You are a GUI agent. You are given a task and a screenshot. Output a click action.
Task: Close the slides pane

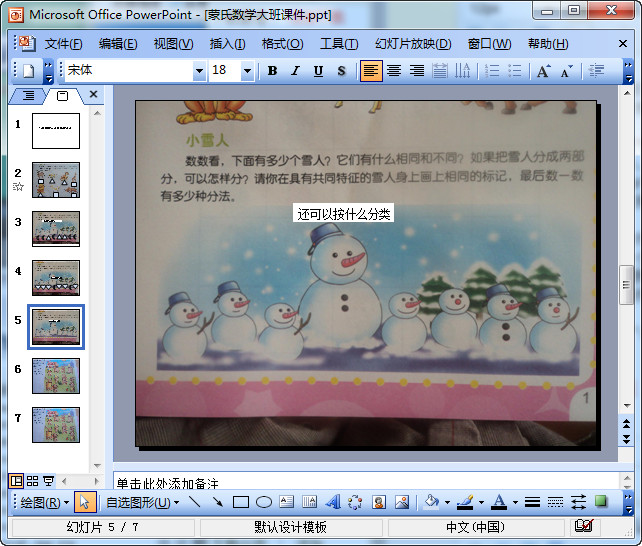93,95
